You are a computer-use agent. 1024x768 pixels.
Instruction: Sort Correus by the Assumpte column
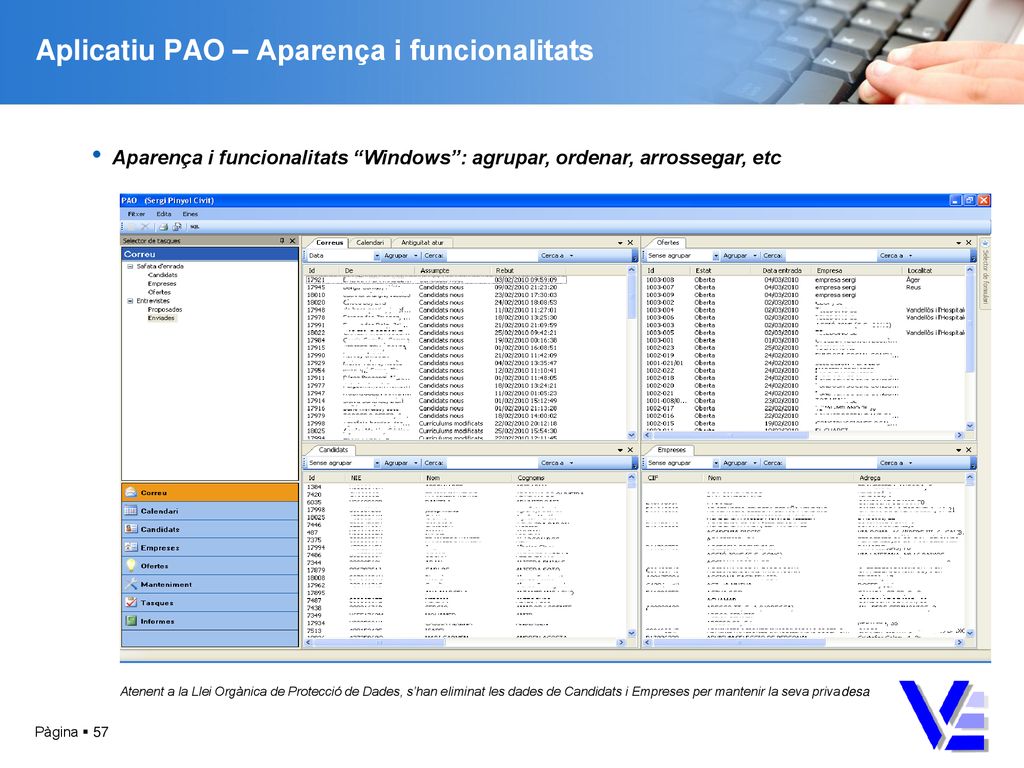pos(454,270)
